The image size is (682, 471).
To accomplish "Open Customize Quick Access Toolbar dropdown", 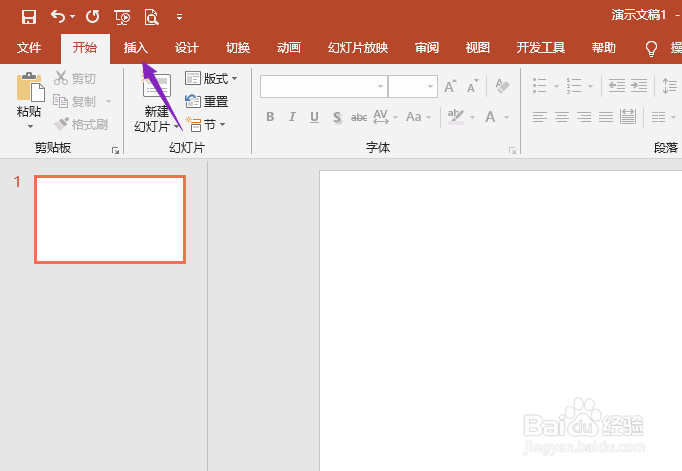I will 179,17.
